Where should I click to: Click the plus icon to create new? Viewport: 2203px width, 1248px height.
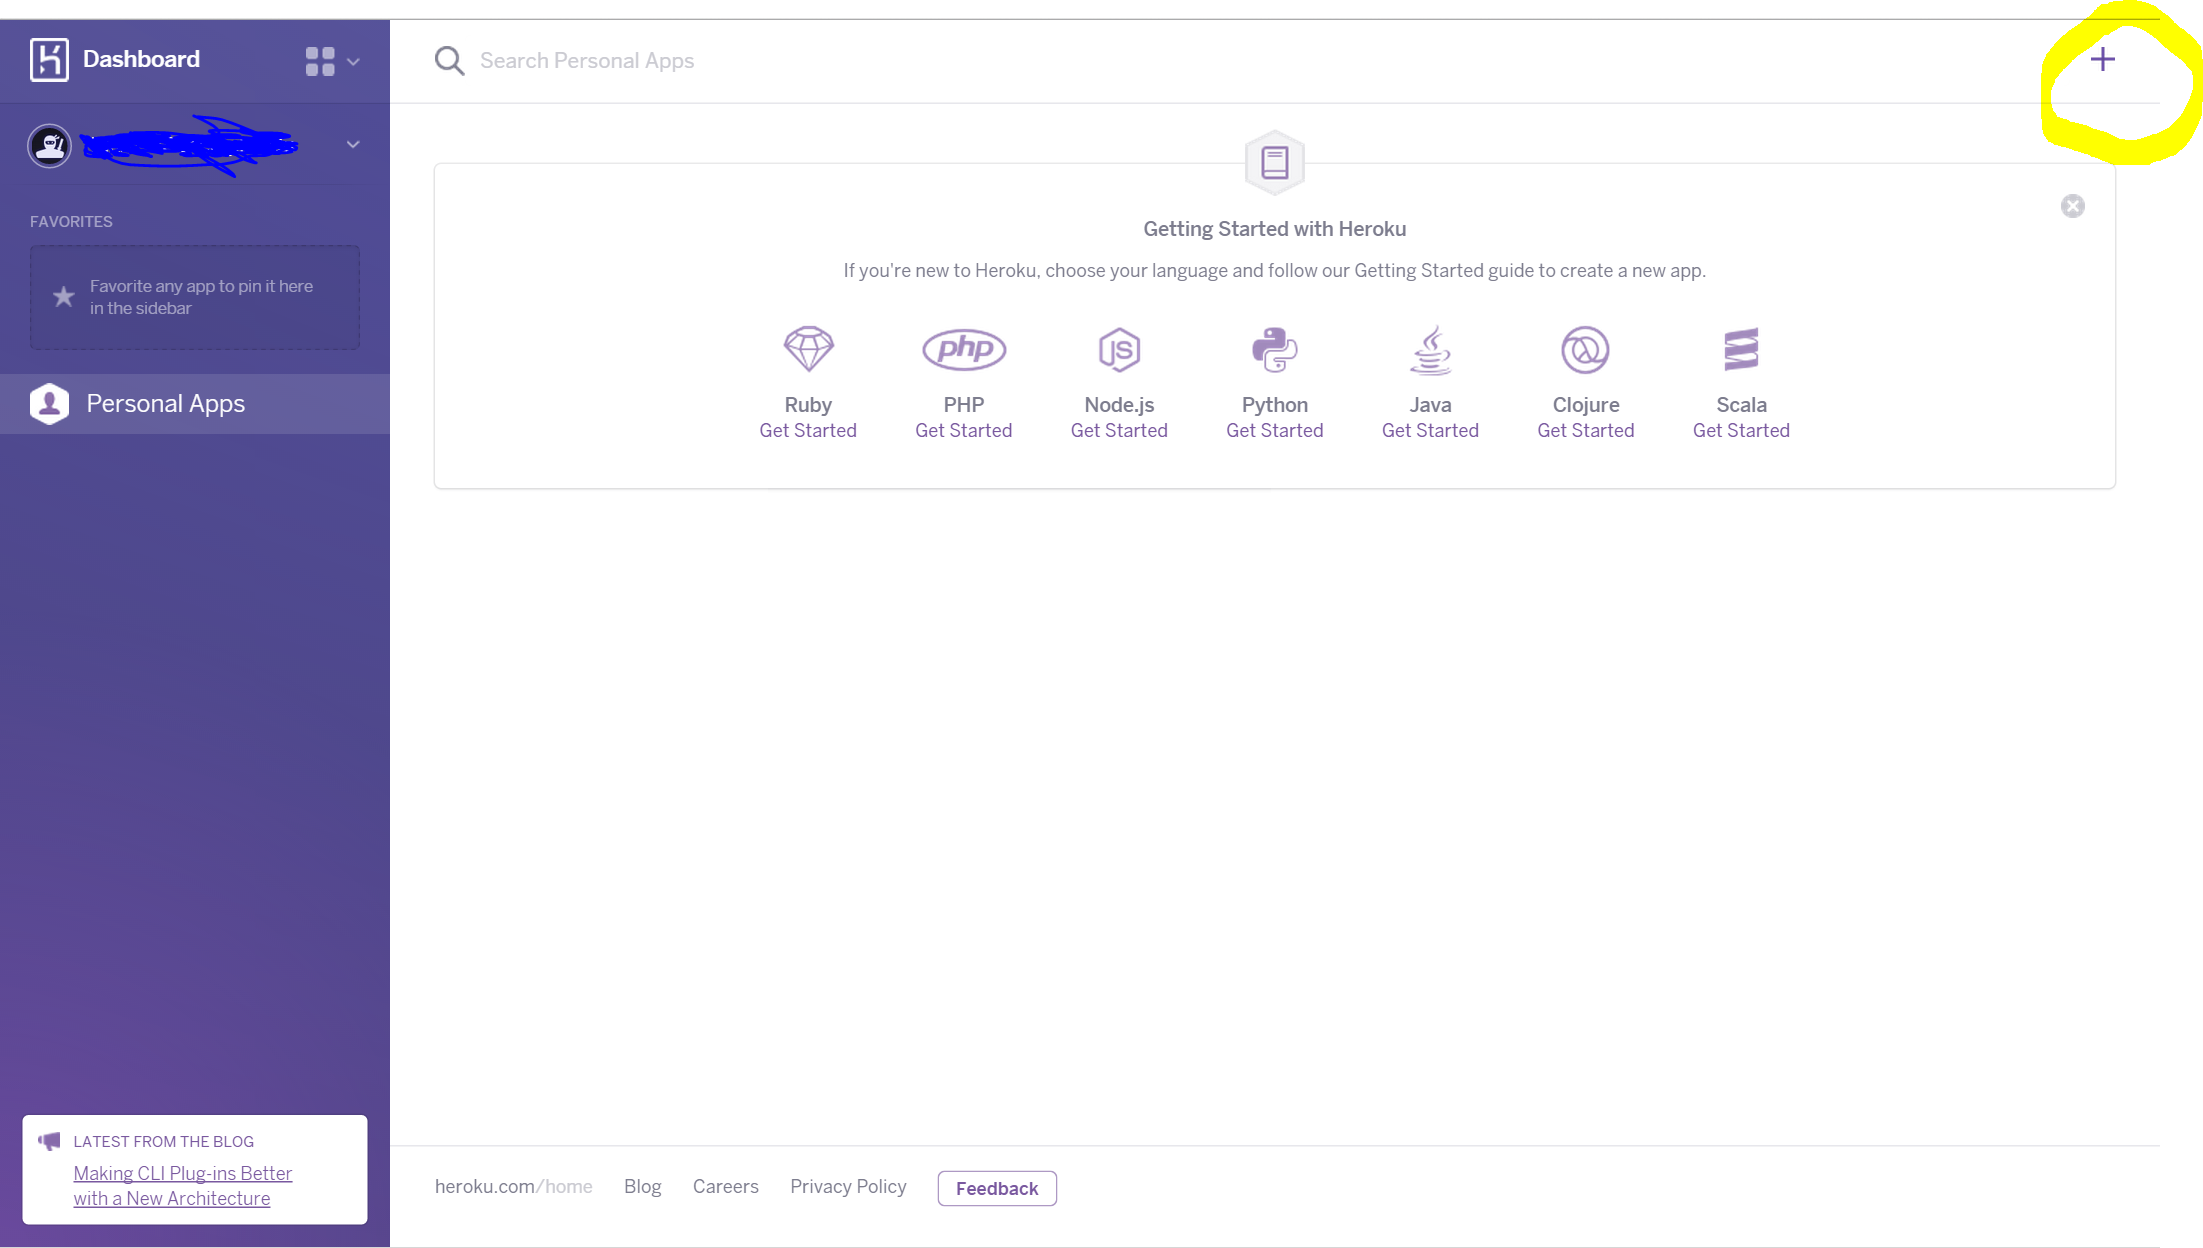(2102, 60)
